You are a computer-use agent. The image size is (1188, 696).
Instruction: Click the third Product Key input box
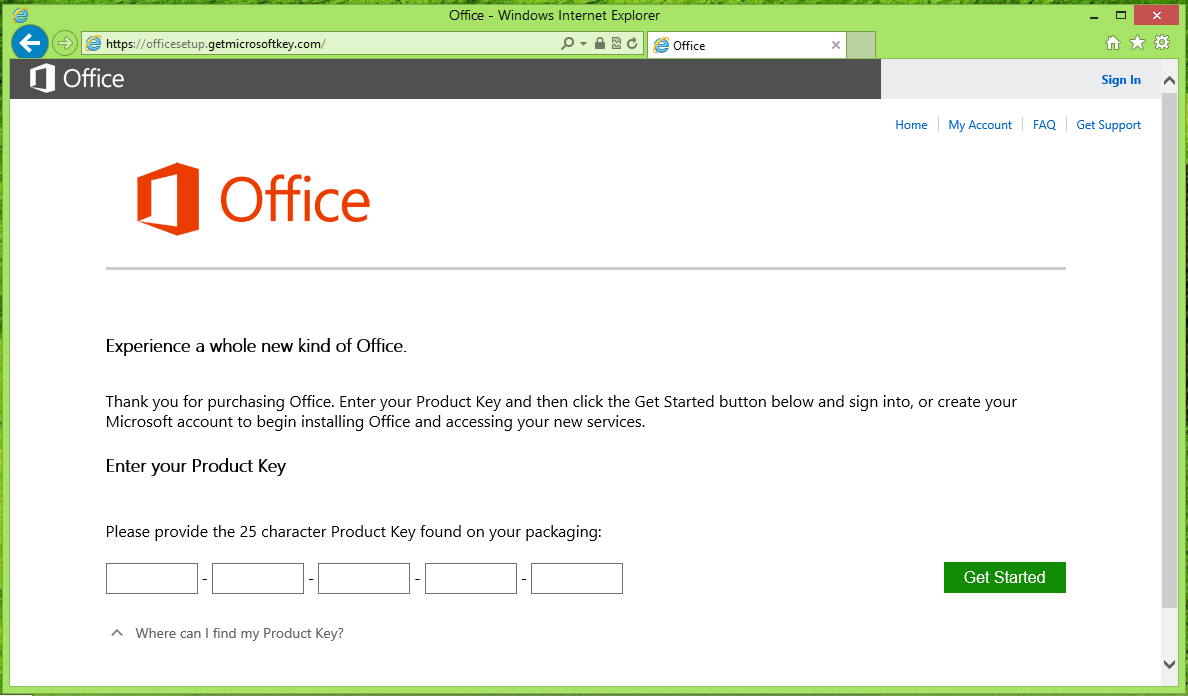pyautogui.click(x=364, y=579)
